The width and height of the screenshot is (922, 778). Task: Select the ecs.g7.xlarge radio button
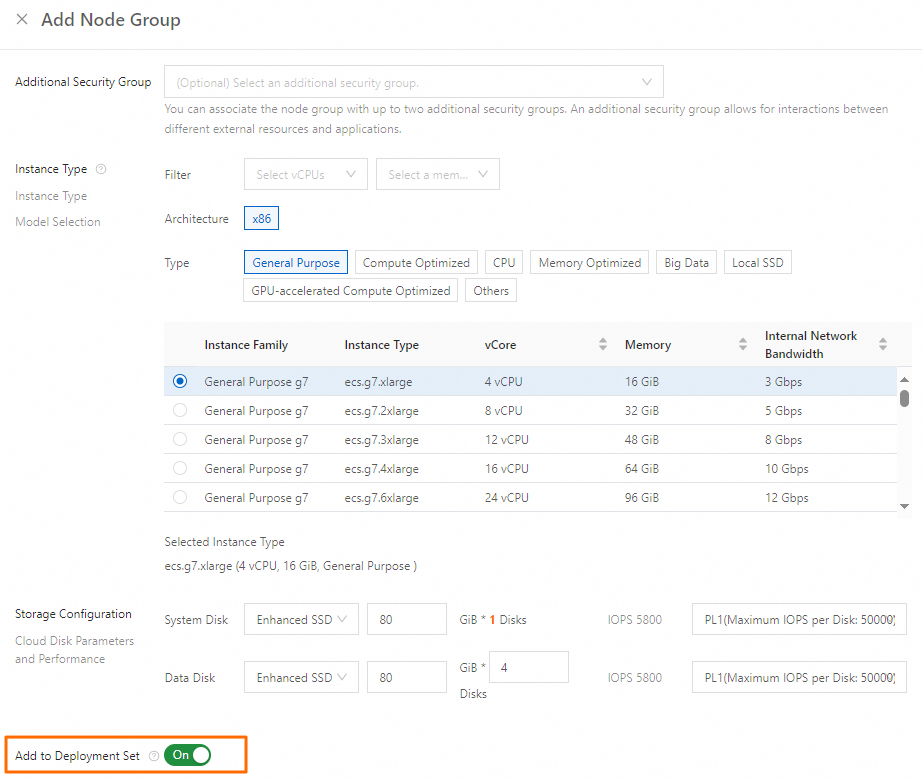pyautogui.click(x=180, y=381)
